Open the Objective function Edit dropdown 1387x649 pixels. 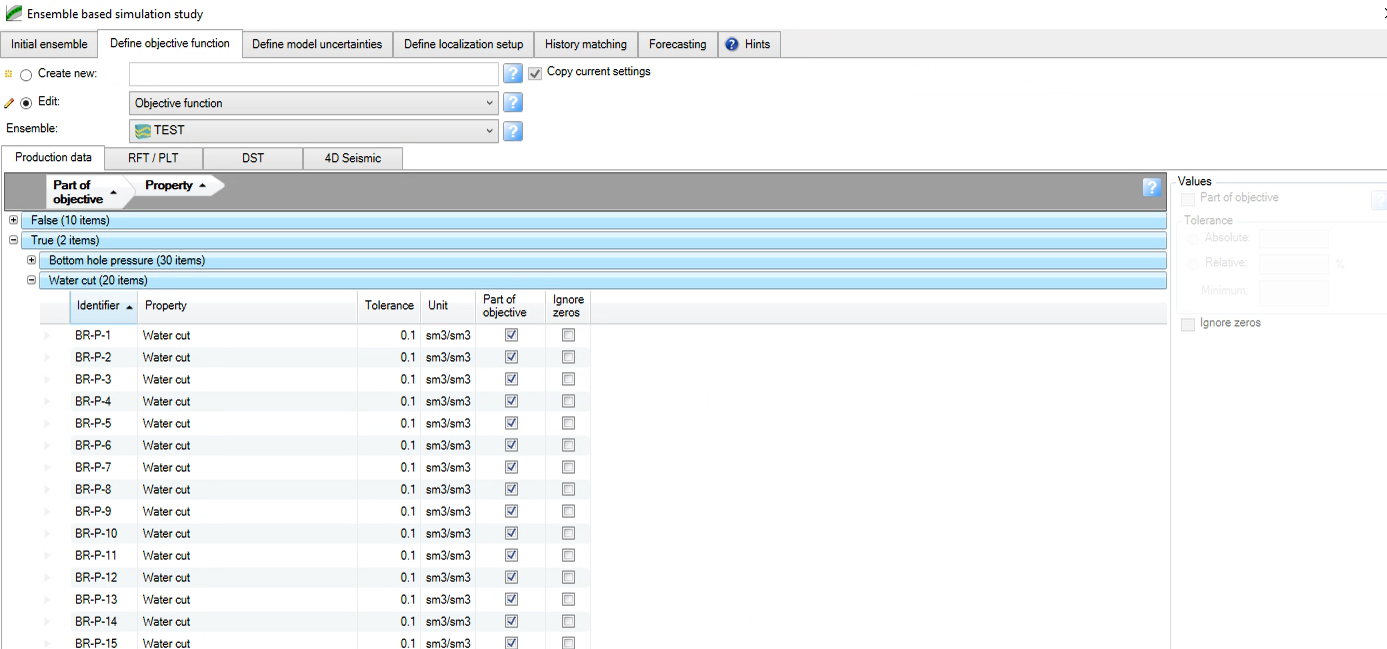[x=489, y=103]
